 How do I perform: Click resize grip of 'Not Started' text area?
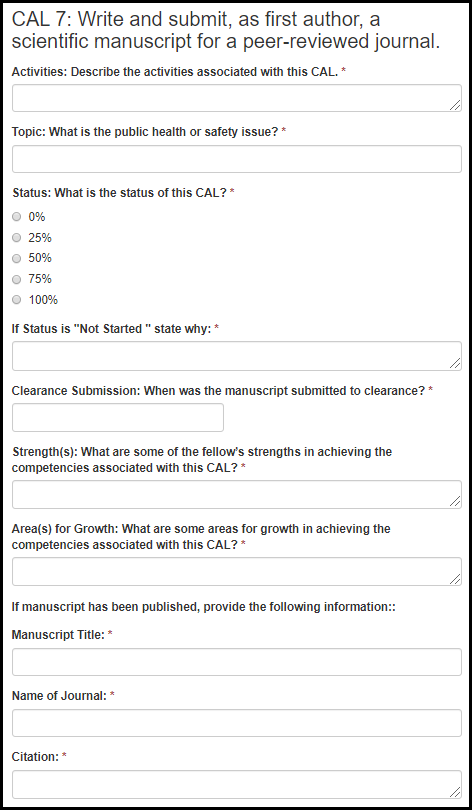455,364
